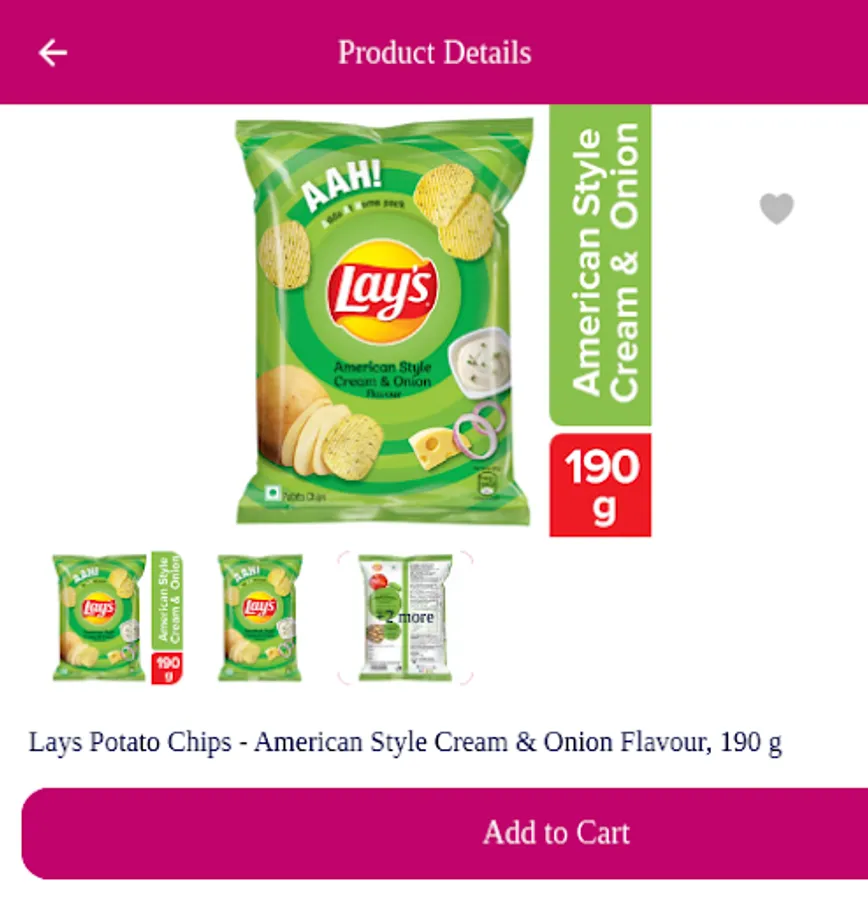Tap the Add to Cart button

(445, 833)
